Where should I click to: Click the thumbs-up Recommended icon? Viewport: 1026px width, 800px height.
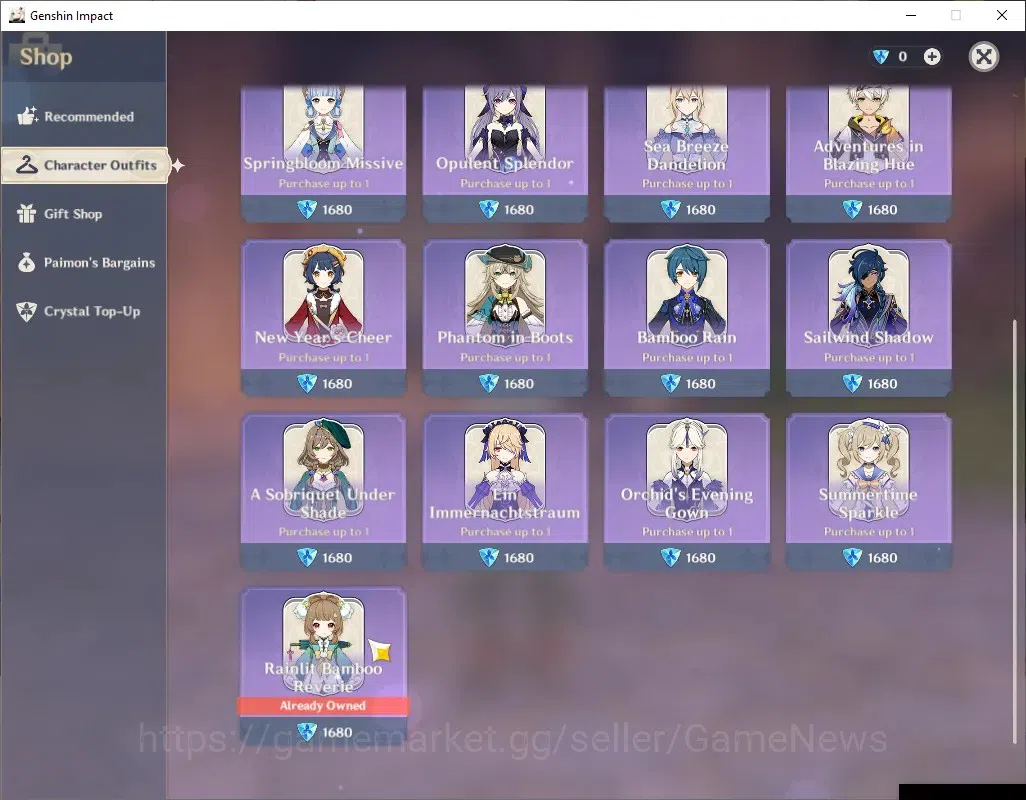[27, 116]
